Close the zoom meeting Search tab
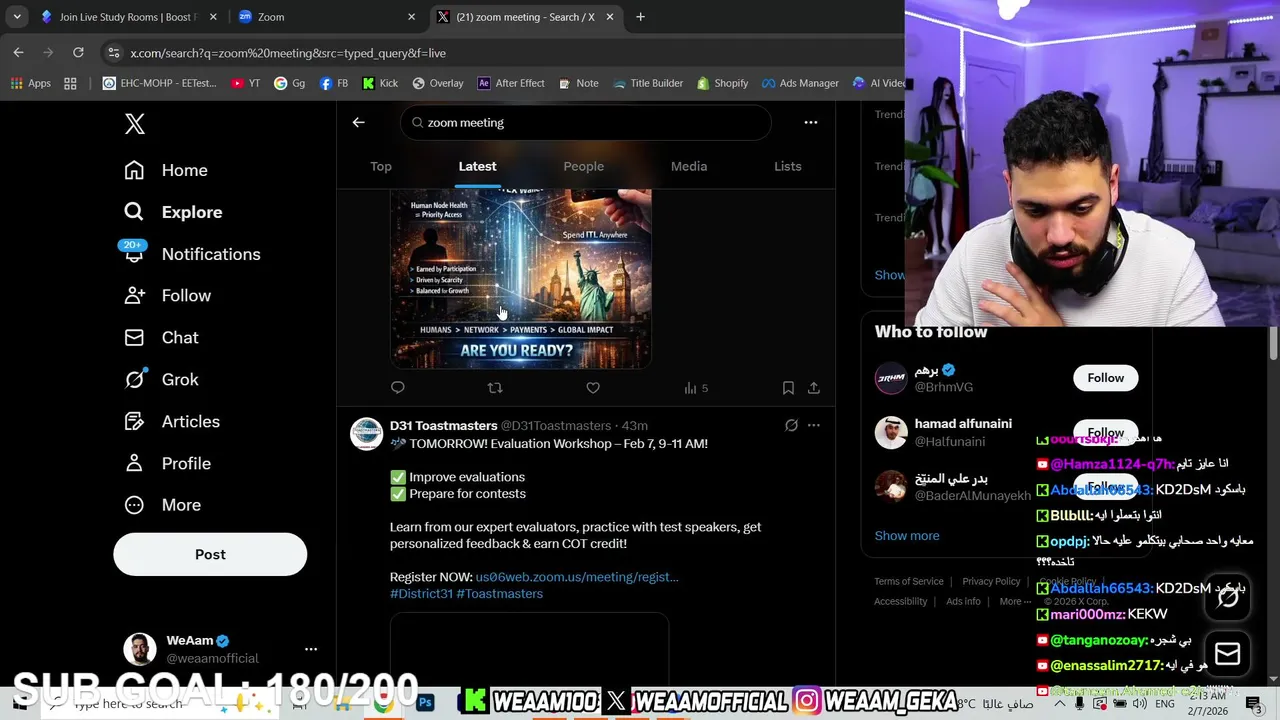The height and width of the screenshot is (720, 1280). pyautogui.click(x=610, y=17)
